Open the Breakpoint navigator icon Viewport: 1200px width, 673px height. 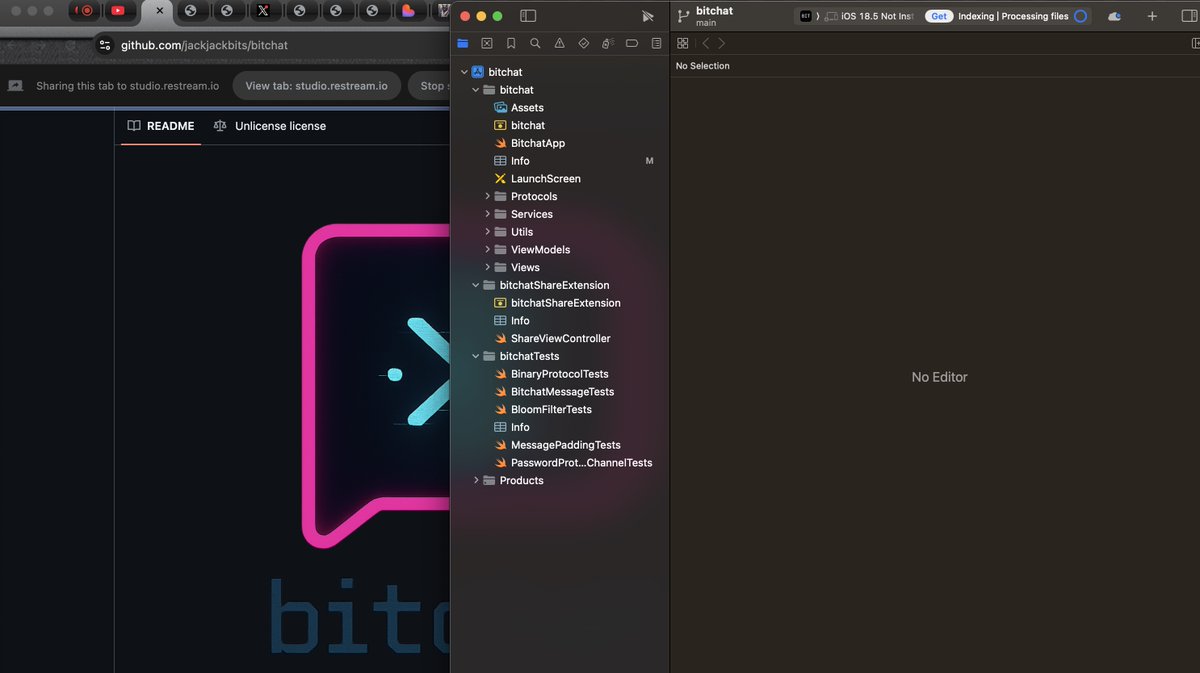point(632,44)
